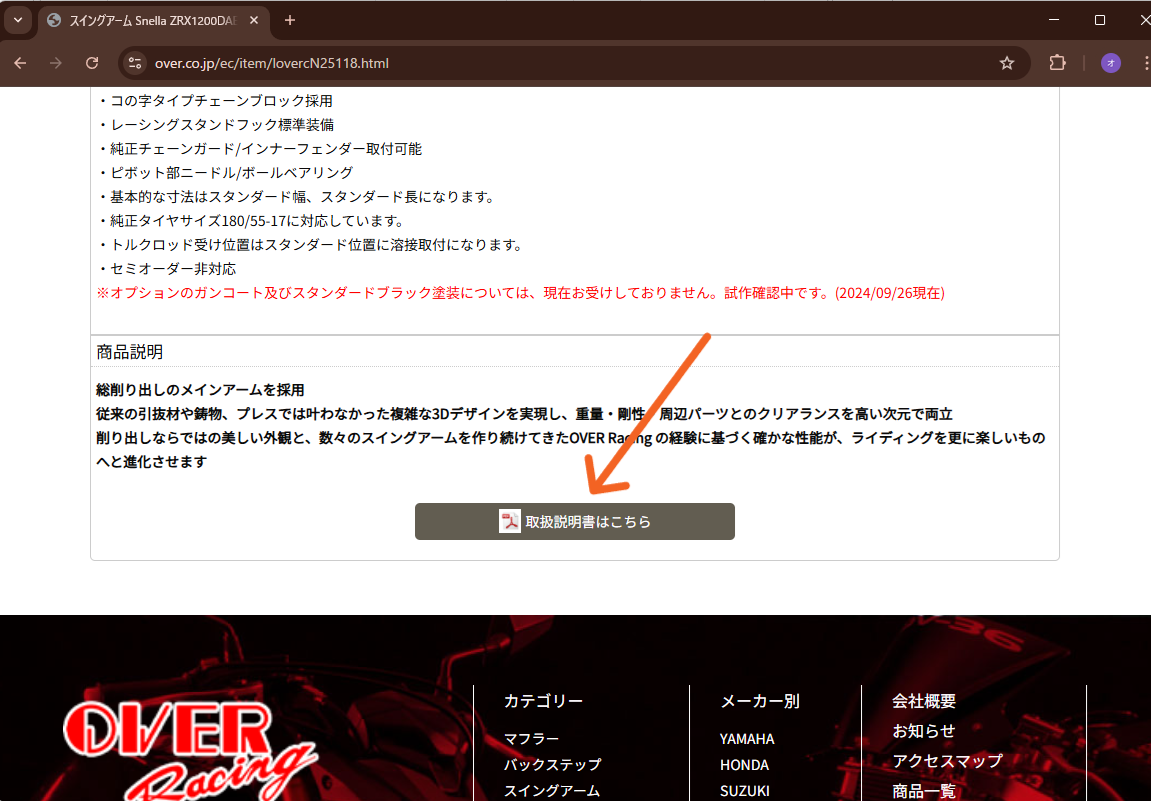Viewport: 1151px width, 801px height.
Task: Open the マフラー category link
Action: [x=531, y=739]
